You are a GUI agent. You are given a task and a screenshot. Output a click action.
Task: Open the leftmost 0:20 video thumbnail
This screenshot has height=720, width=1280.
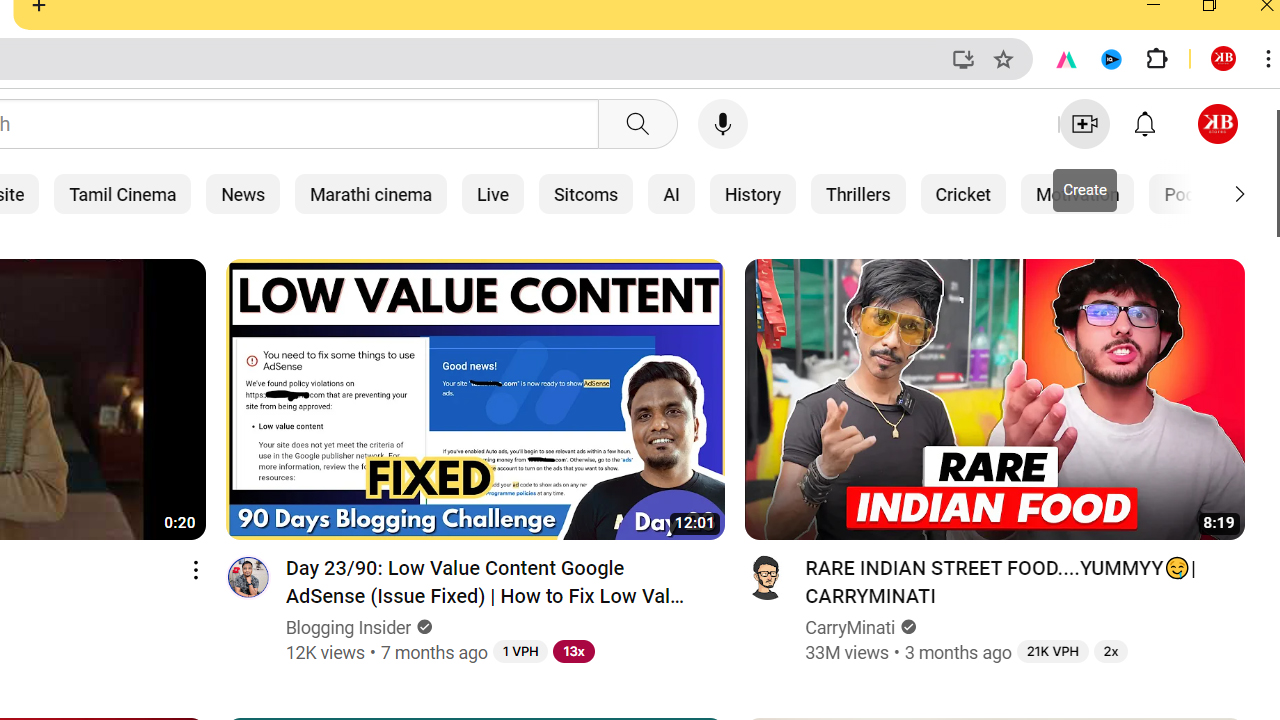[102, 399]
